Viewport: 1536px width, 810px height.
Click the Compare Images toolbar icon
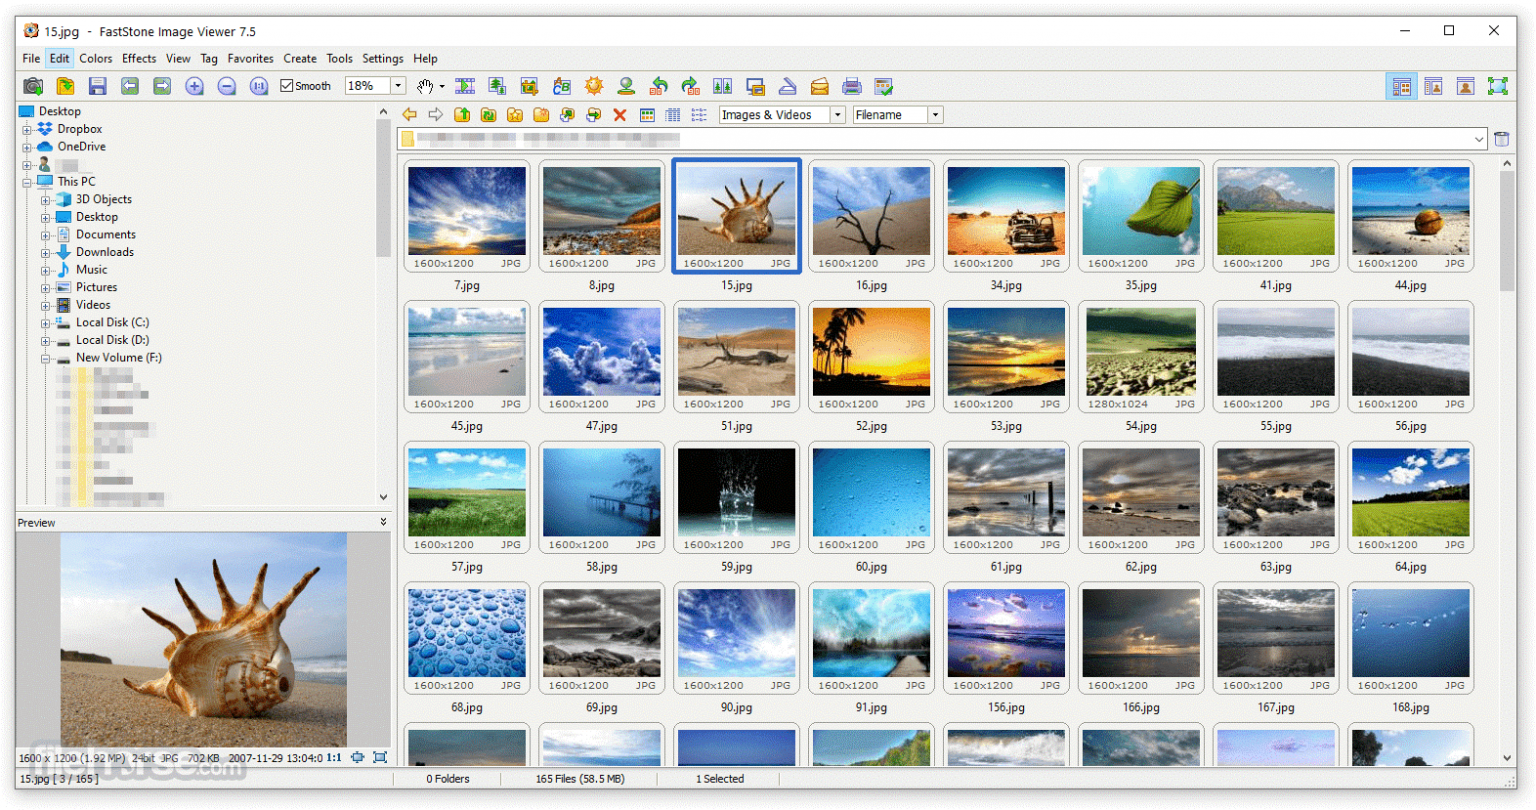[x=723, y=86]
